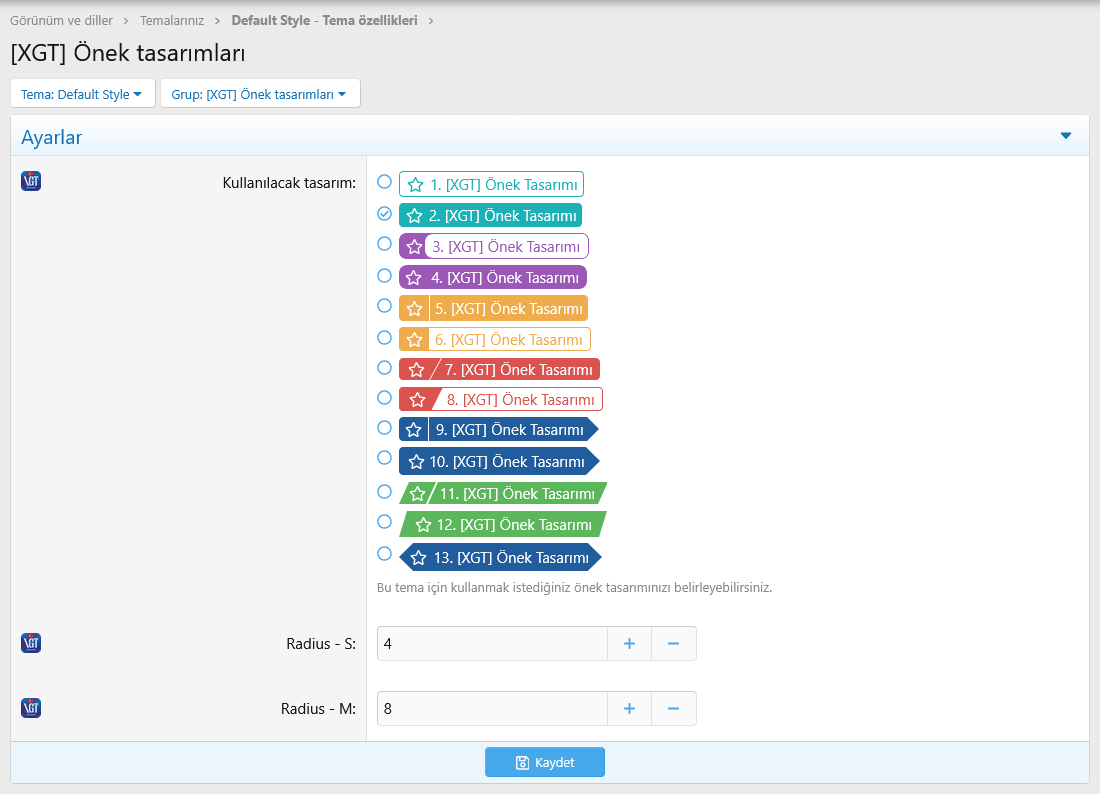Pick the orange 6. [XGT] Önek Tasarımı badge
The image size is (1100, 794).
click(494, 339)
